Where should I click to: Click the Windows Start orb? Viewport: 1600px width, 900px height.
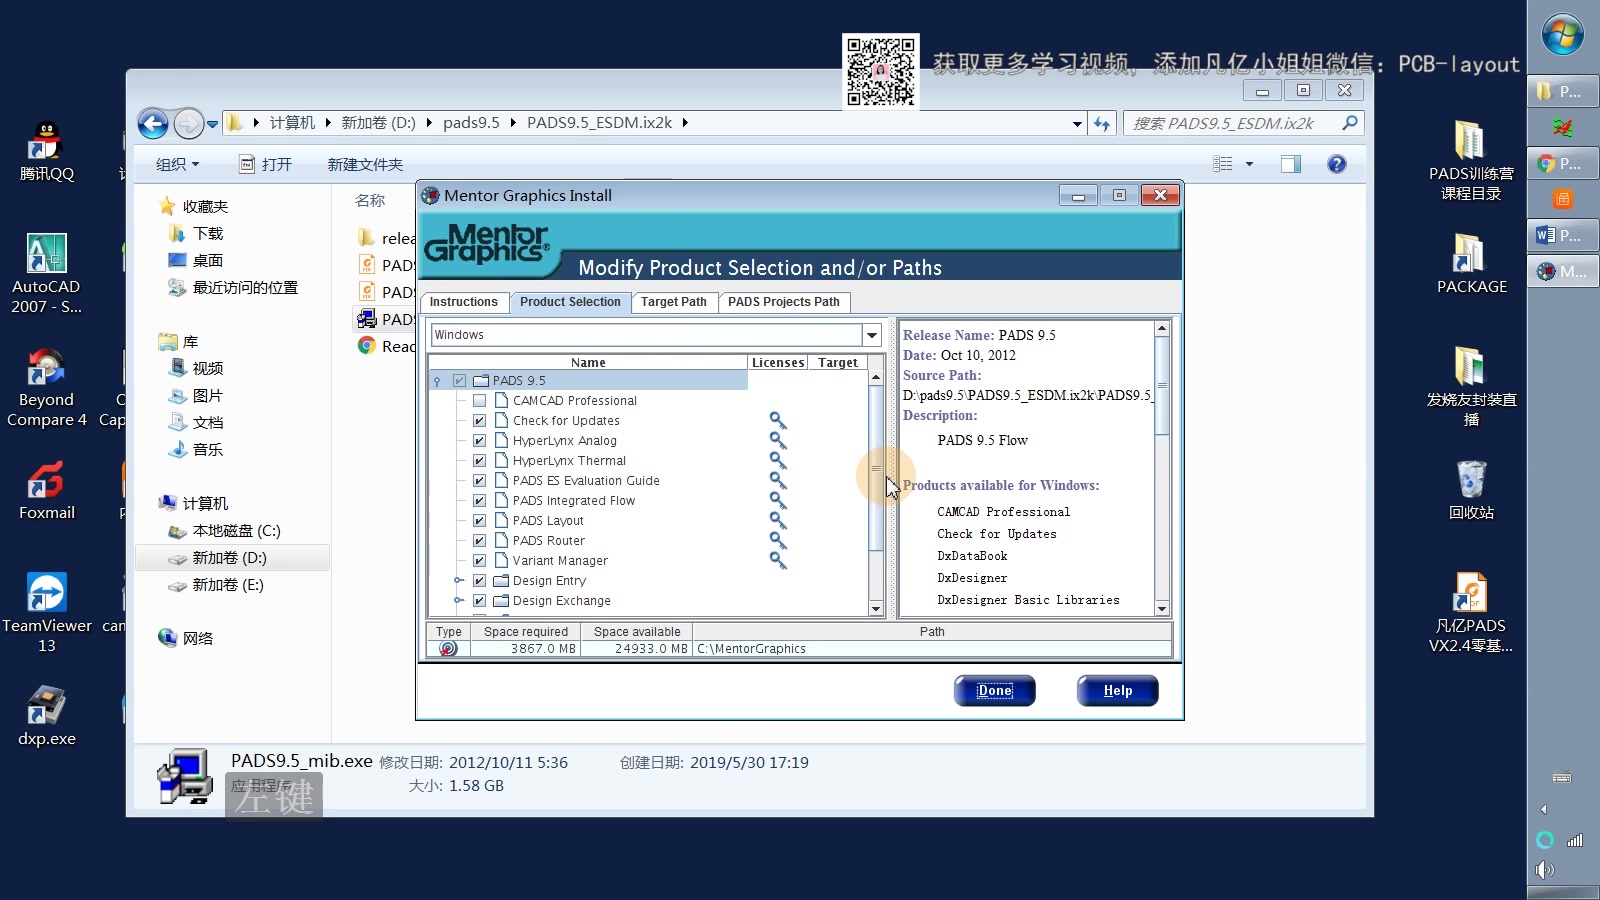click(1563, 35)
